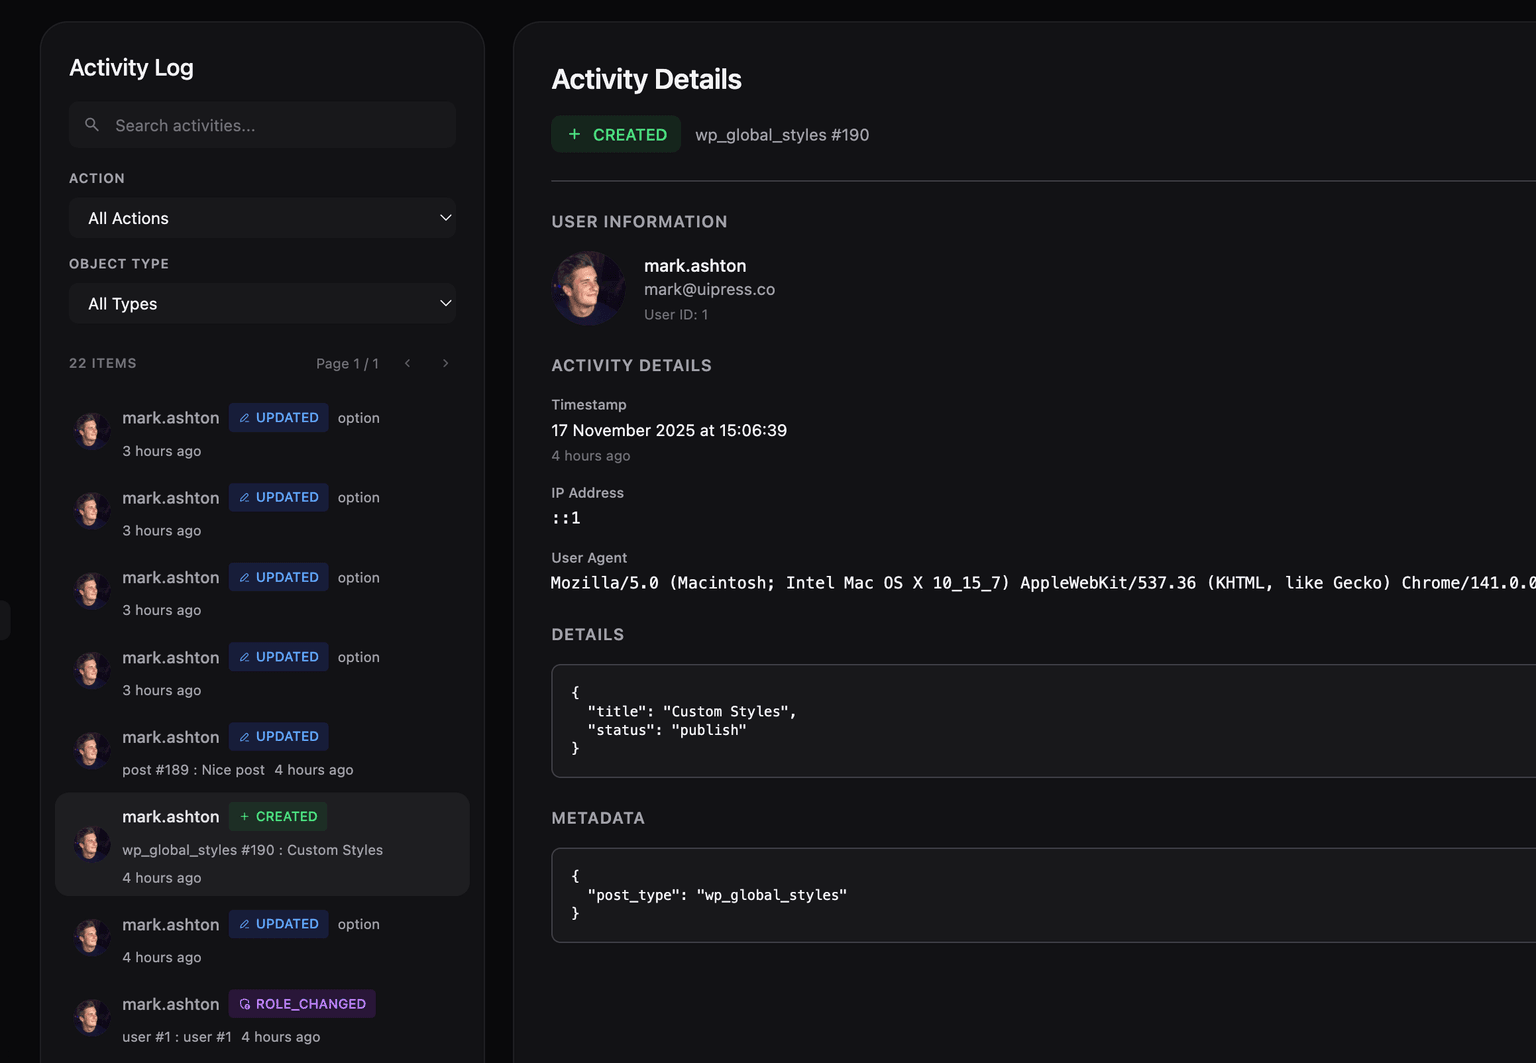Open the All Actions dropdown
Image resolution: width=1536 pixels, height=1063 pixels.
(x=262, y=218)
